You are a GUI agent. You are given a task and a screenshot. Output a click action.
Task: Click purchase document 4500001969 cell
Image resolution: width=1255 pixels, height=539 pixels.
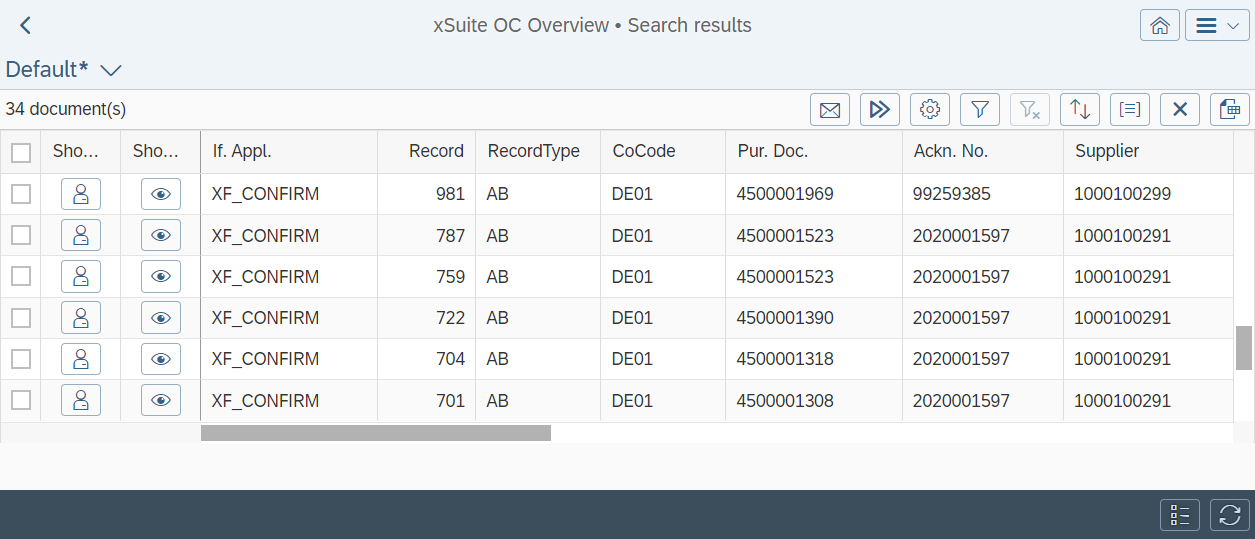(x=785, y=194)
